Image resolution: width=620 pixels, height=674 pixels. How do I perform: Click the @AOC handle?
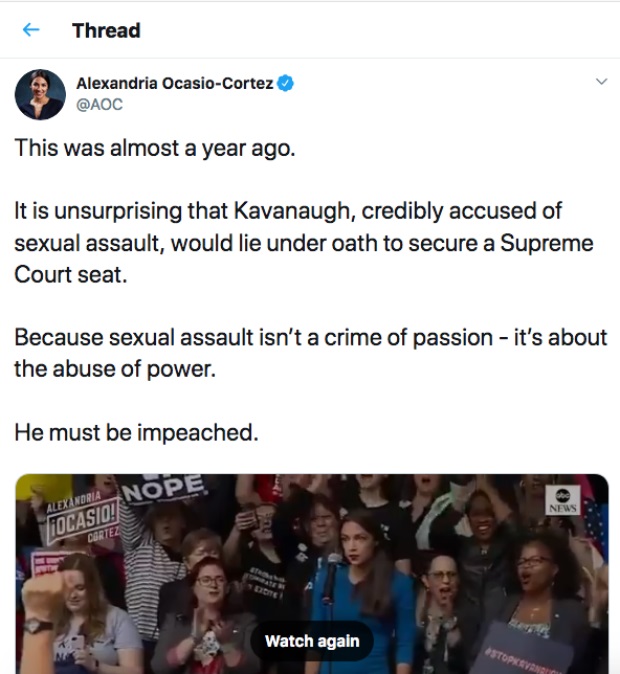tap(99, 104)
